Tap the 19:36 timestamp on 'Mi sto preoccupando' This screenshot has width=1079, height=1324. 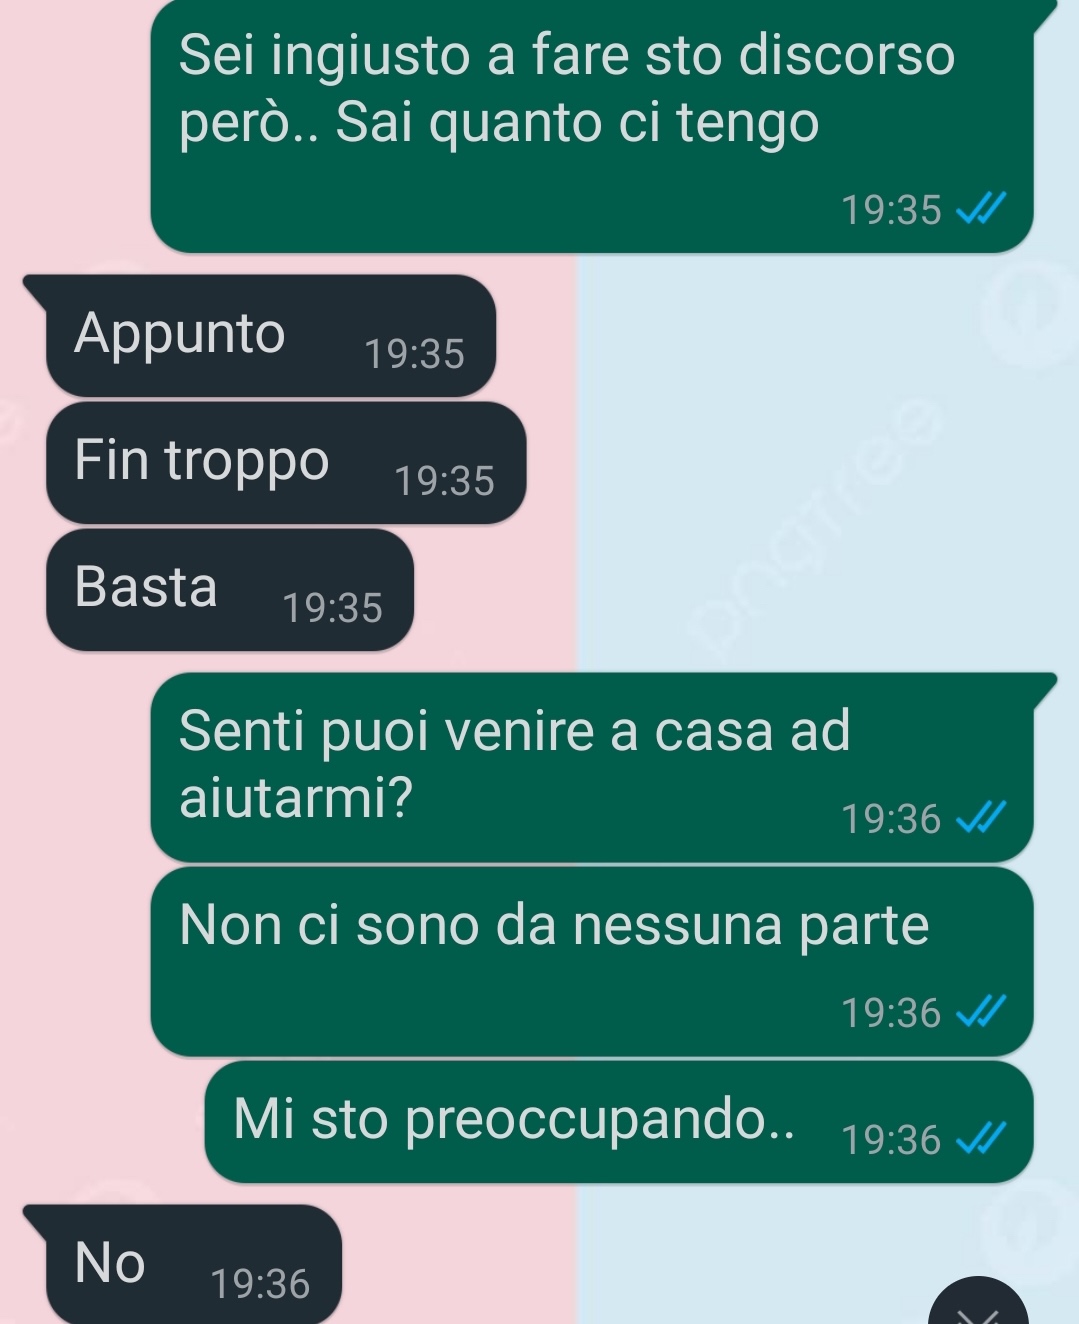891,1140
